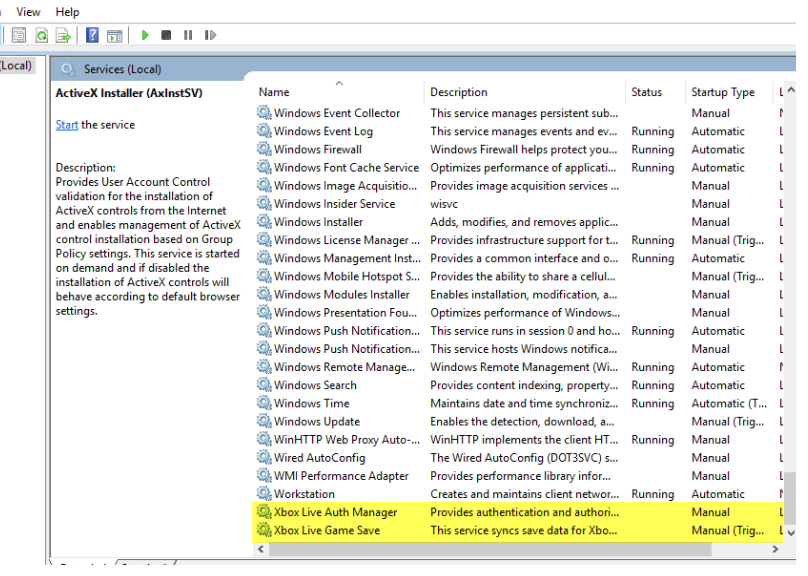Click the Start the service link
Image resolution: width=808 pixels, height=576 pixels.
pos(67,125)
